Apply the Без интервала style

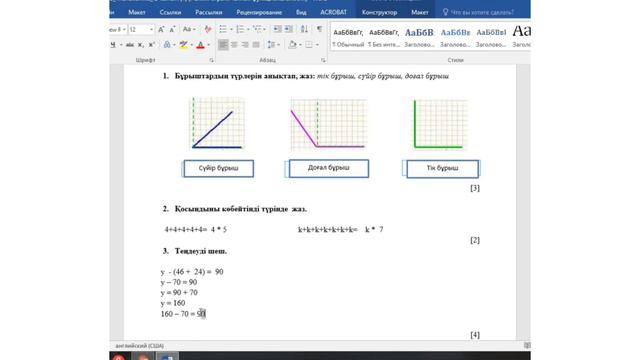pyautogui.click(x=384, y=38)
